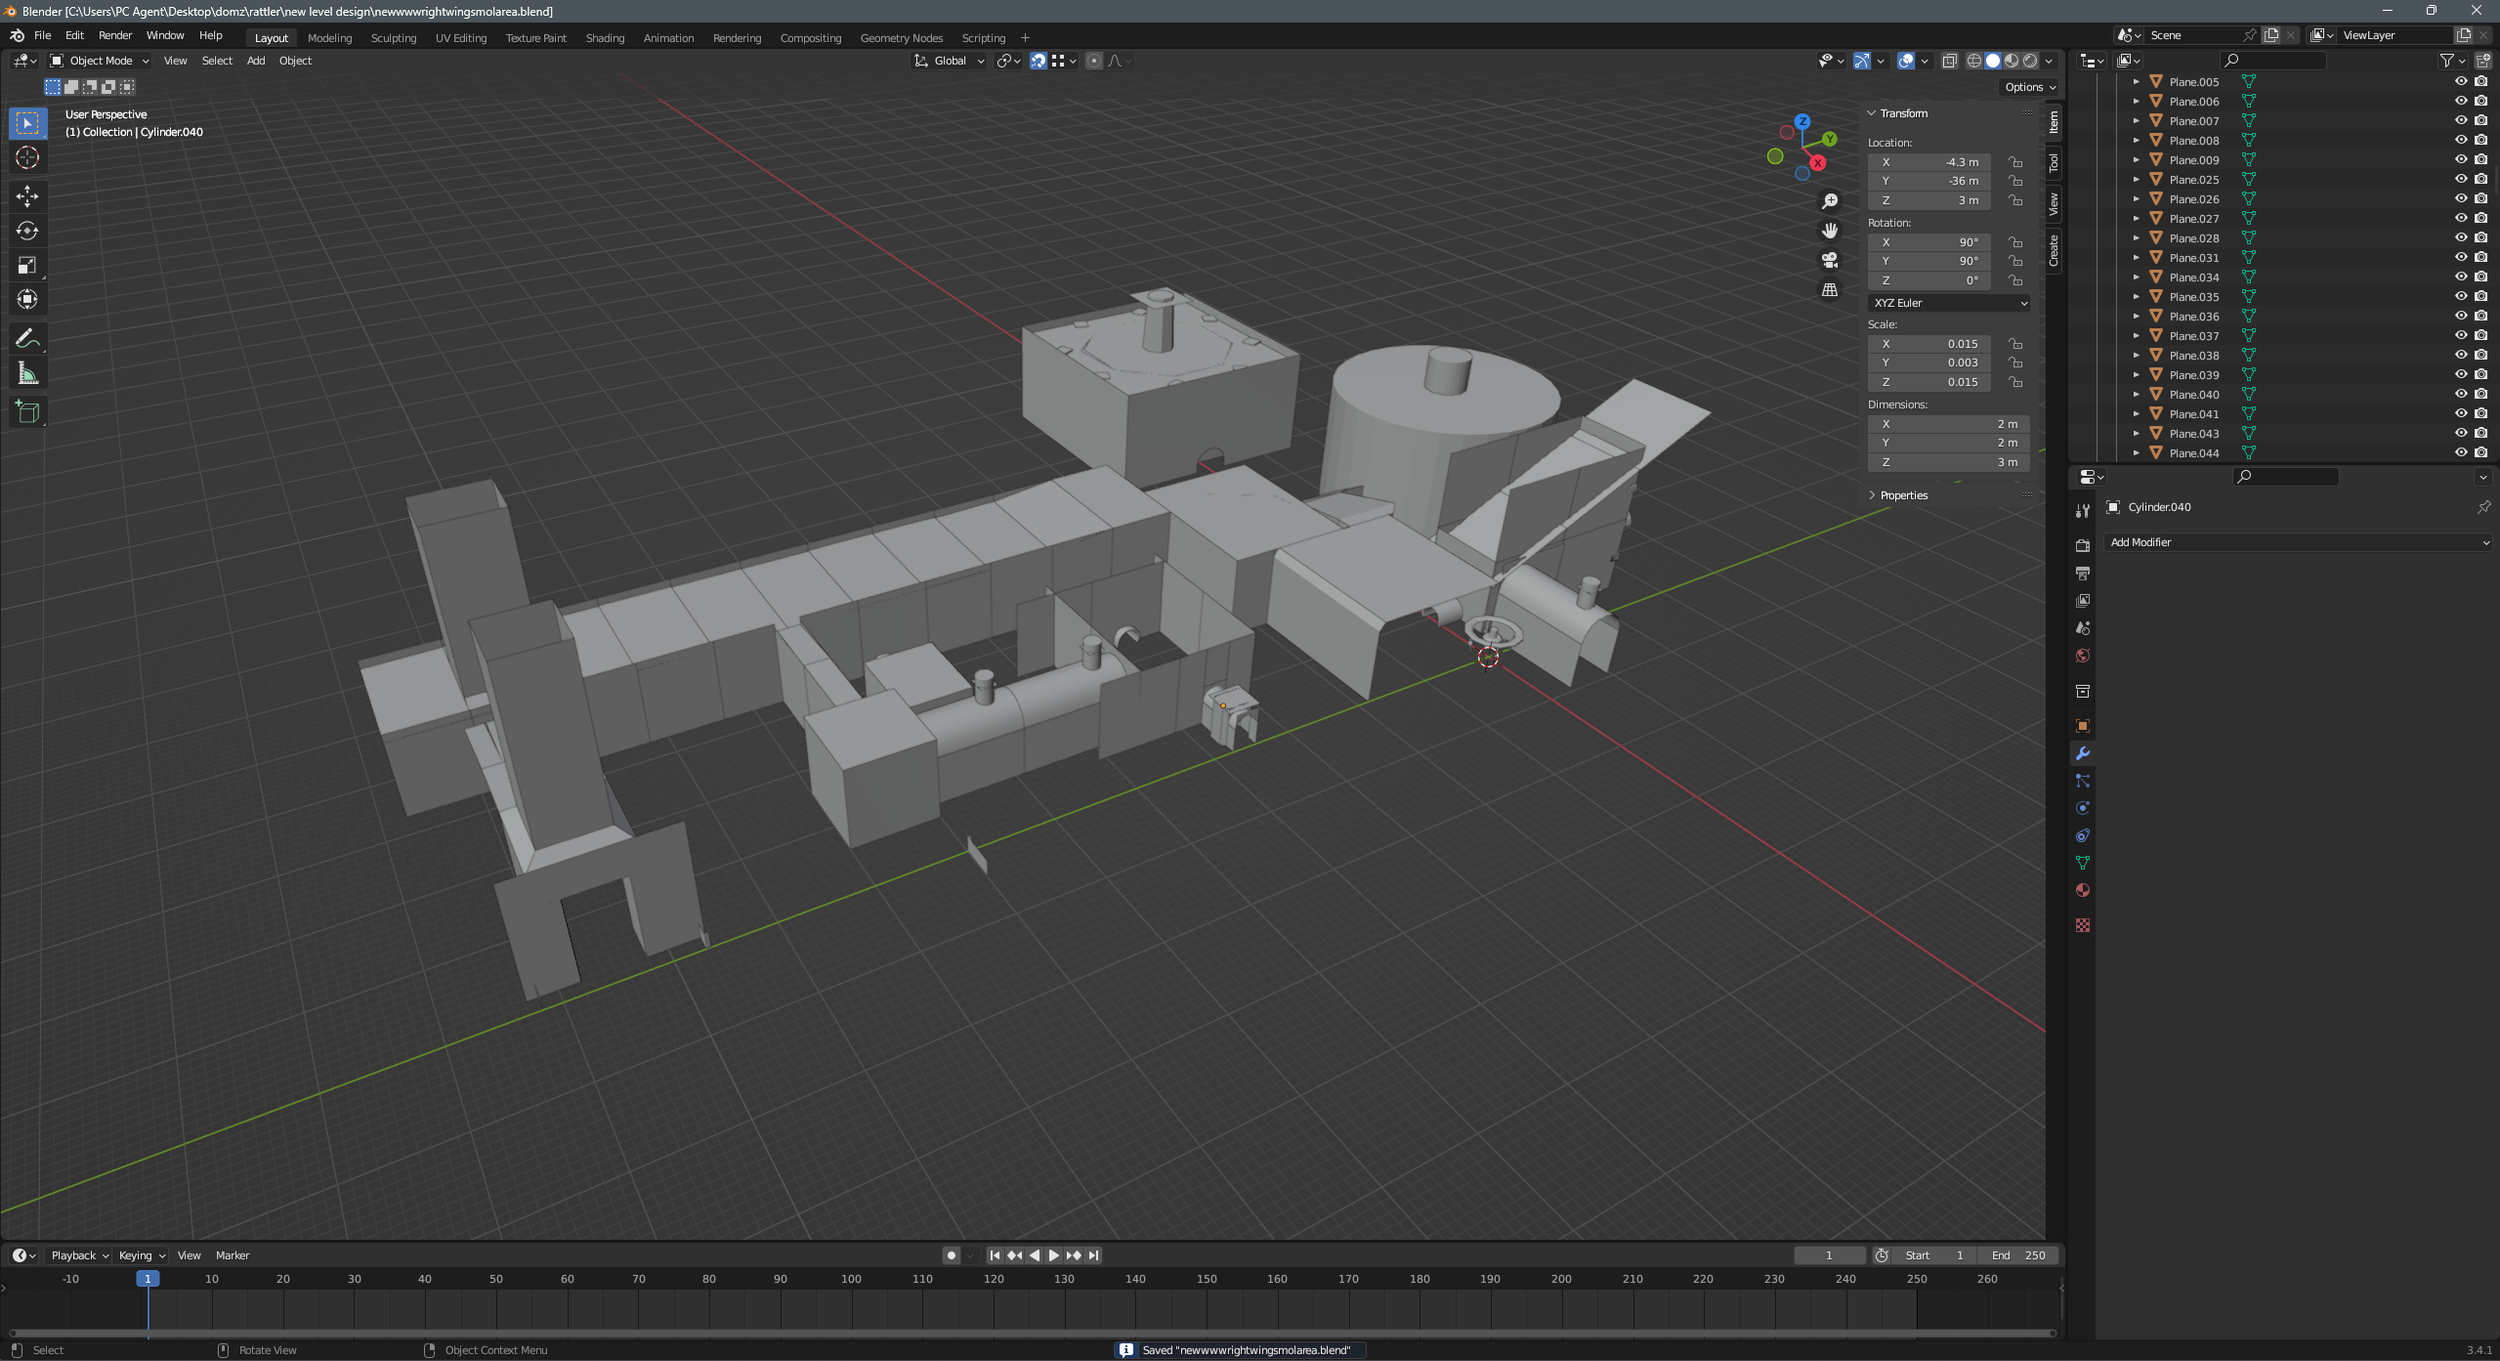
Task: Click frame 100 on the timeline
Action: pyautogui.click(x=851, y=1280)
